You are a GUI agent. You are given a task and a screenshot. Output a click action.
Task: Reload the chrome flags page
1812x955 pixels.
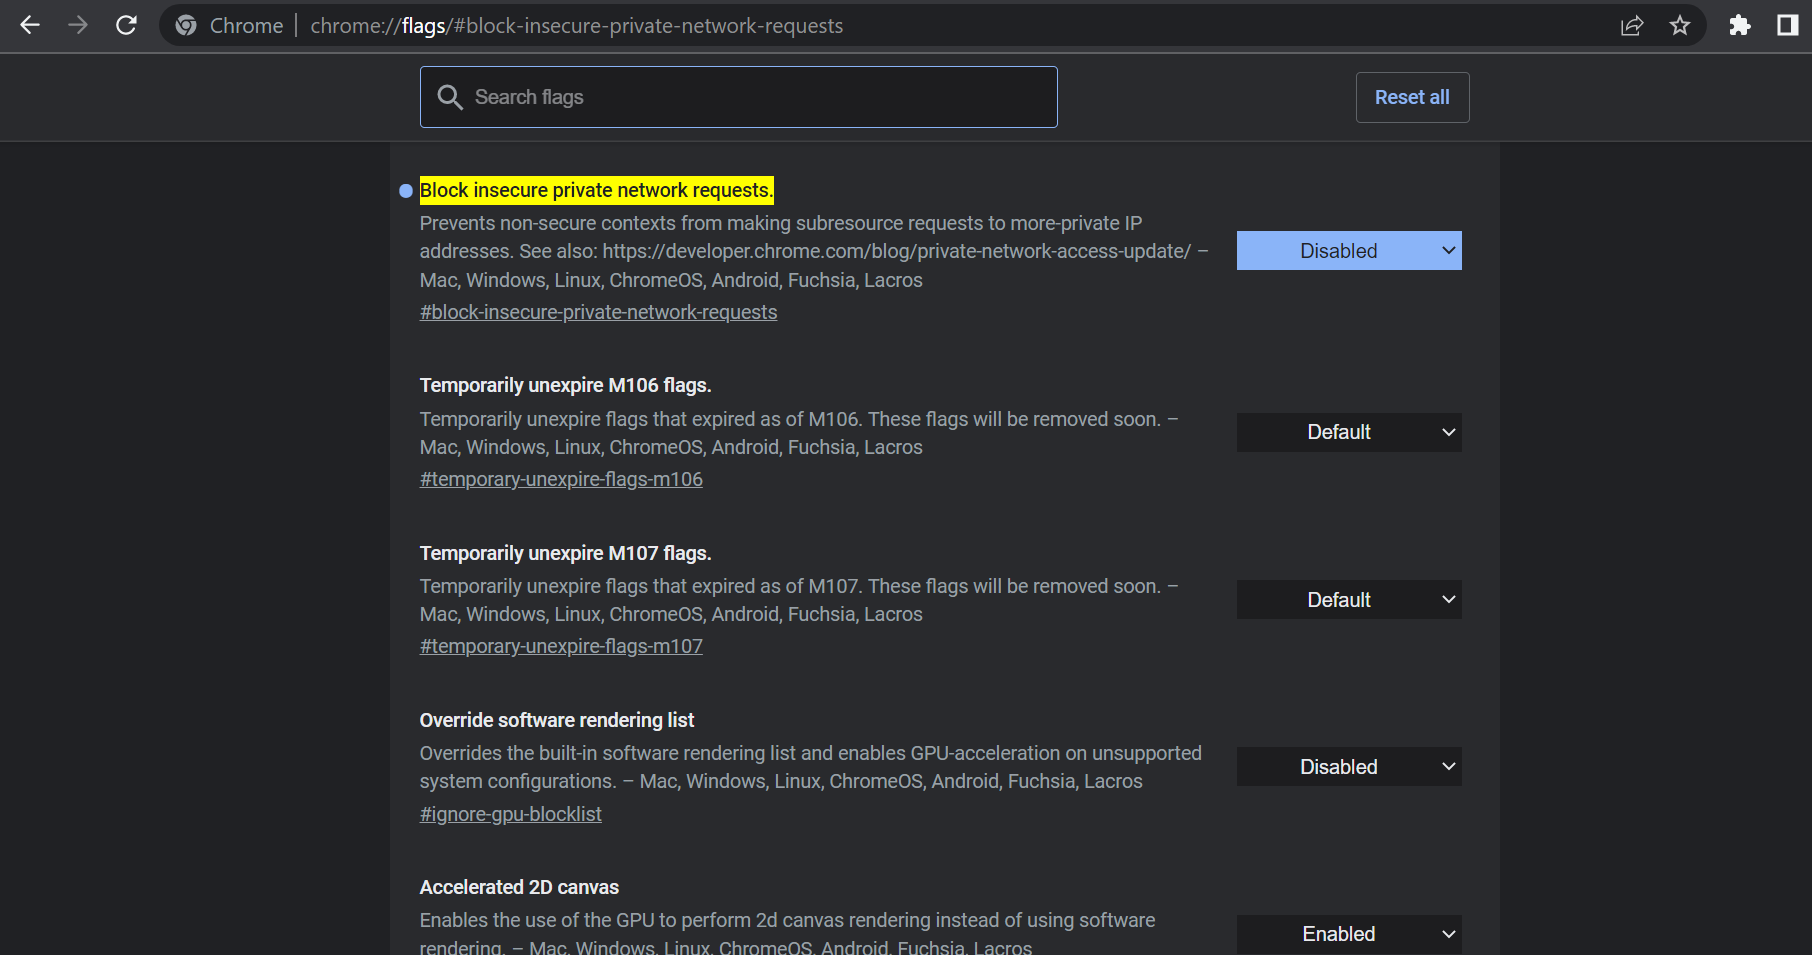pyautogui.click(x=126, y=25)
